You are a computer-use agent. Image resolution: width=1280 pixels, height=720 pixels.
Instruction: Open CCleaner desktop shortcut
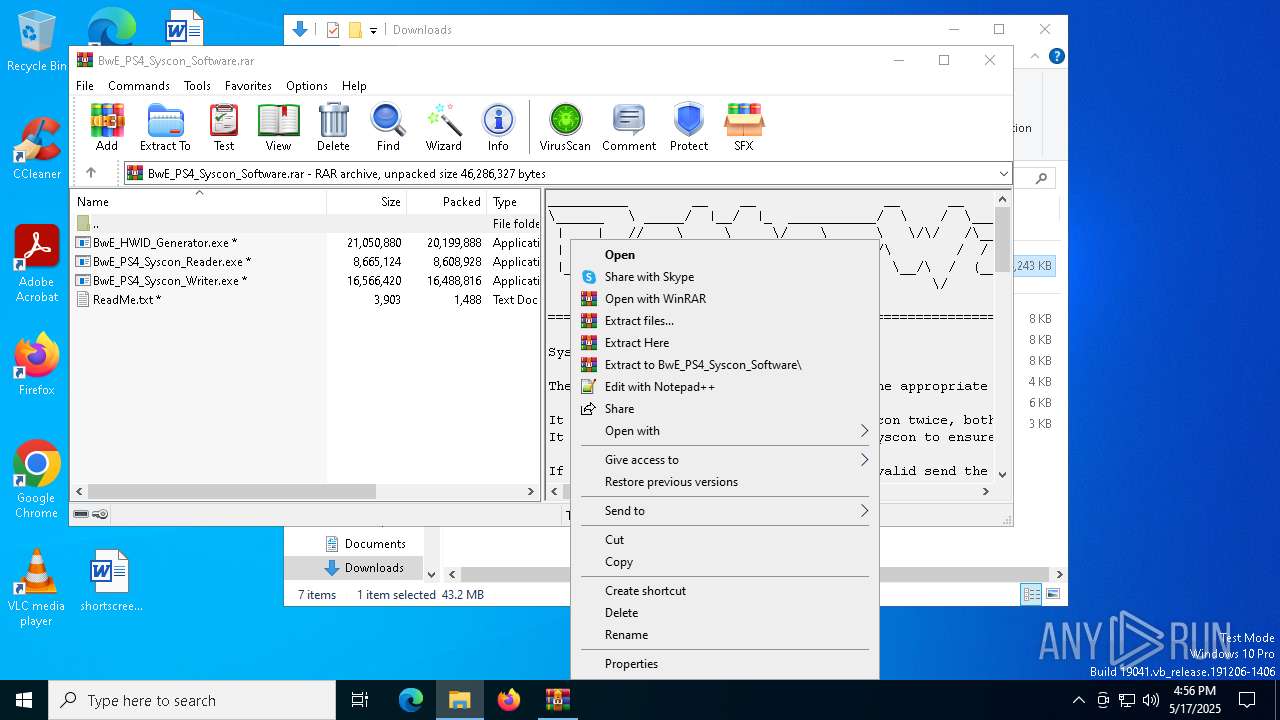click(37, 148)
